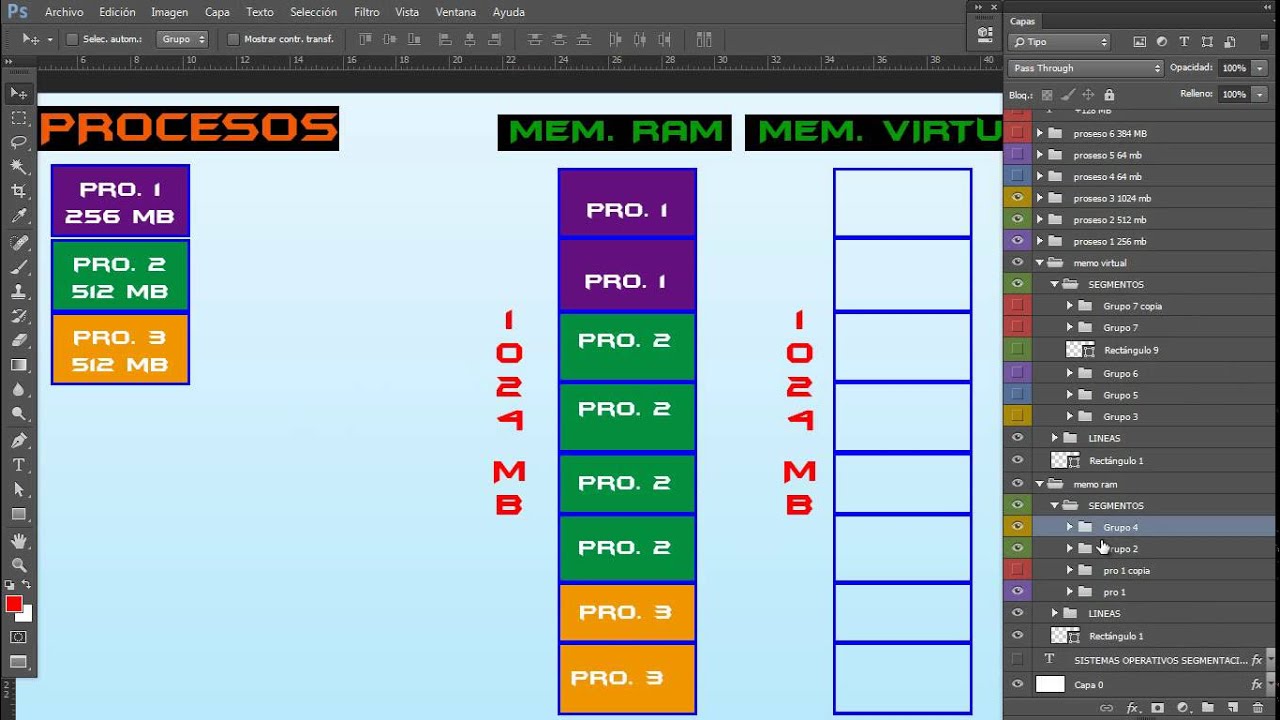Select the Capas panel tab
Image resolution: width=1280 pixels, height=720 pixels.
tap(1023, 21)
